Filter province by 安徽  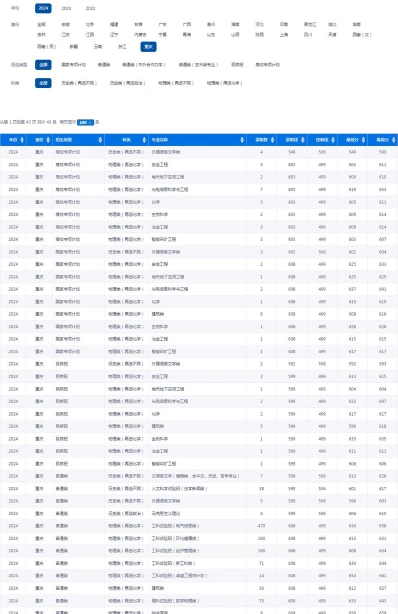tap(66, 24)
